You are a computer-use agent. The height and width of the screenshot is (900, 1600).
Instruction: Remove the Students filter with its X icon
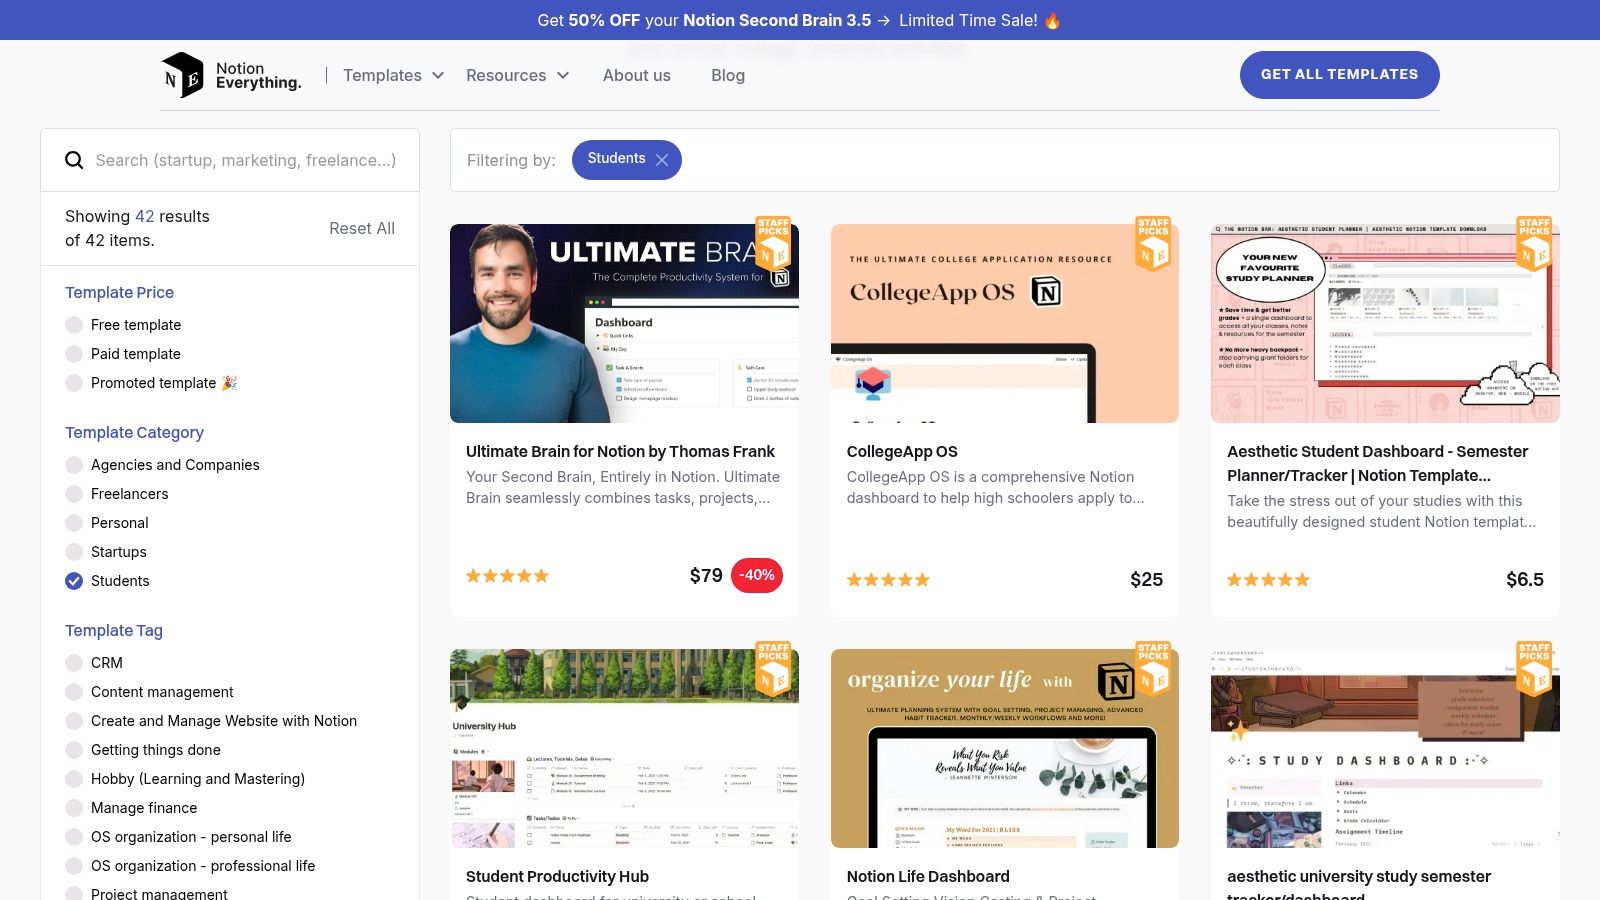coord(662,160)
